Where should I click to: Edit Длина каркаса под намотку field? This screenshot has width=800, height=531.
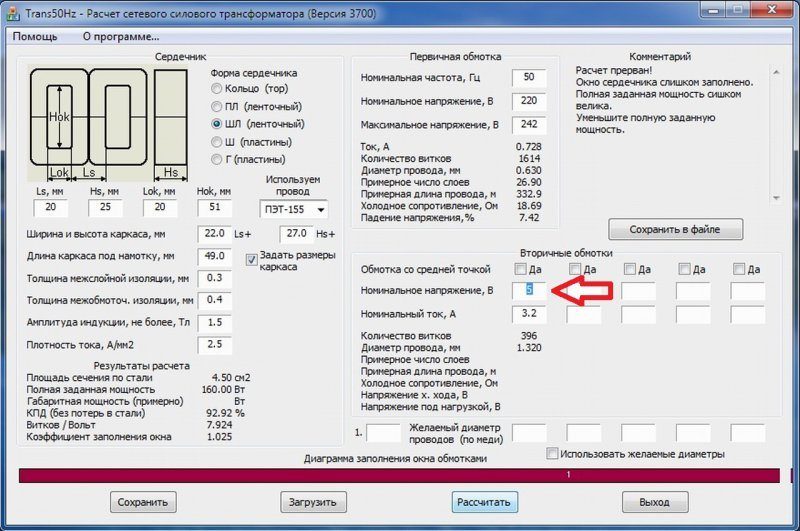(215, 256)
